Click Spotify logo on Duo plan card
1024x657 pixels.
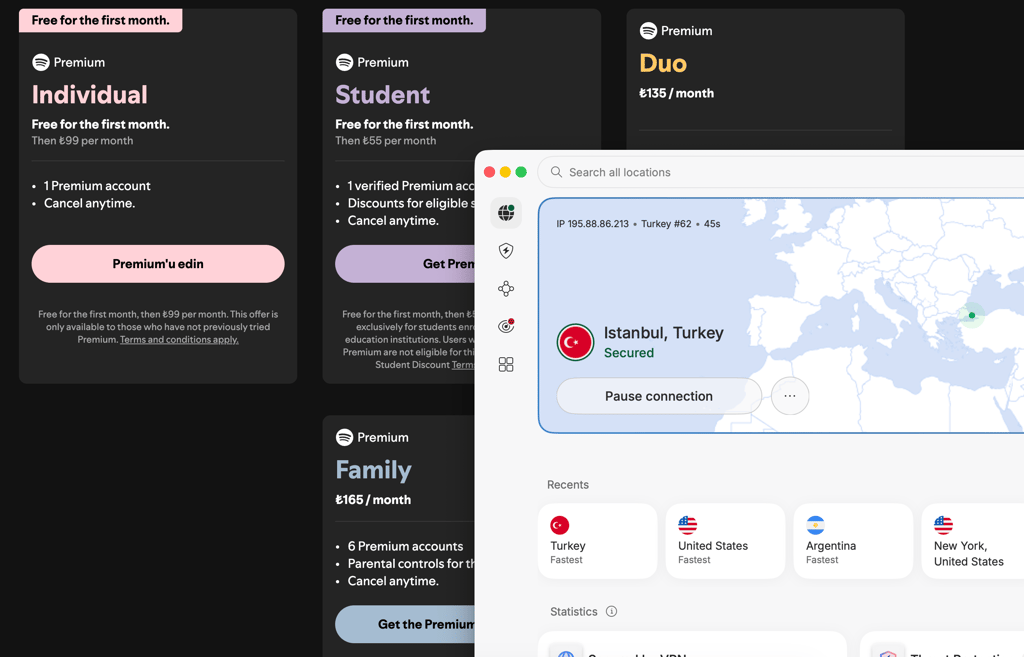[x=648, y=30]
